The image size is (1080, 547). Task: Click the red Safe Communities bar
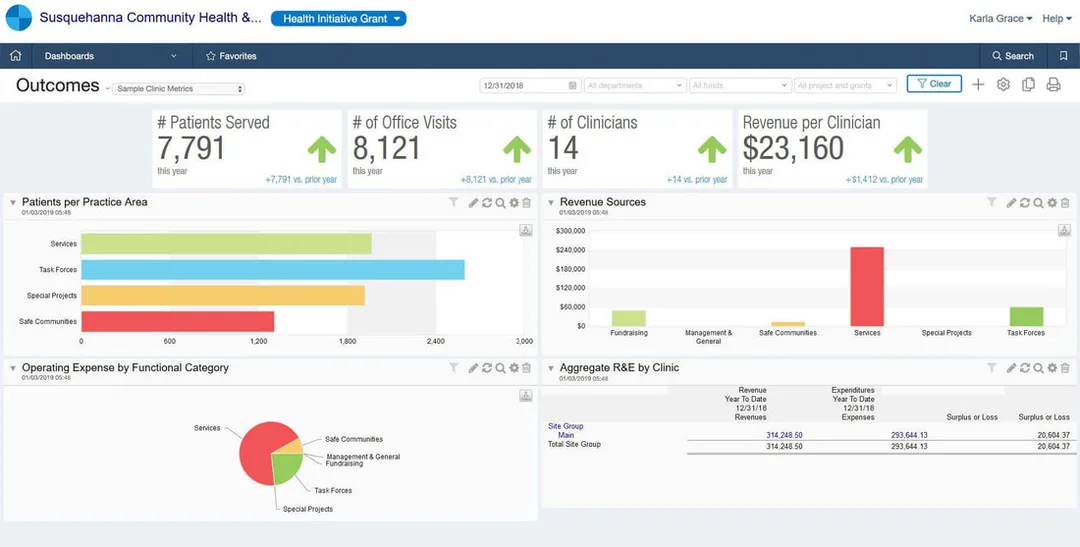point(178,322)
